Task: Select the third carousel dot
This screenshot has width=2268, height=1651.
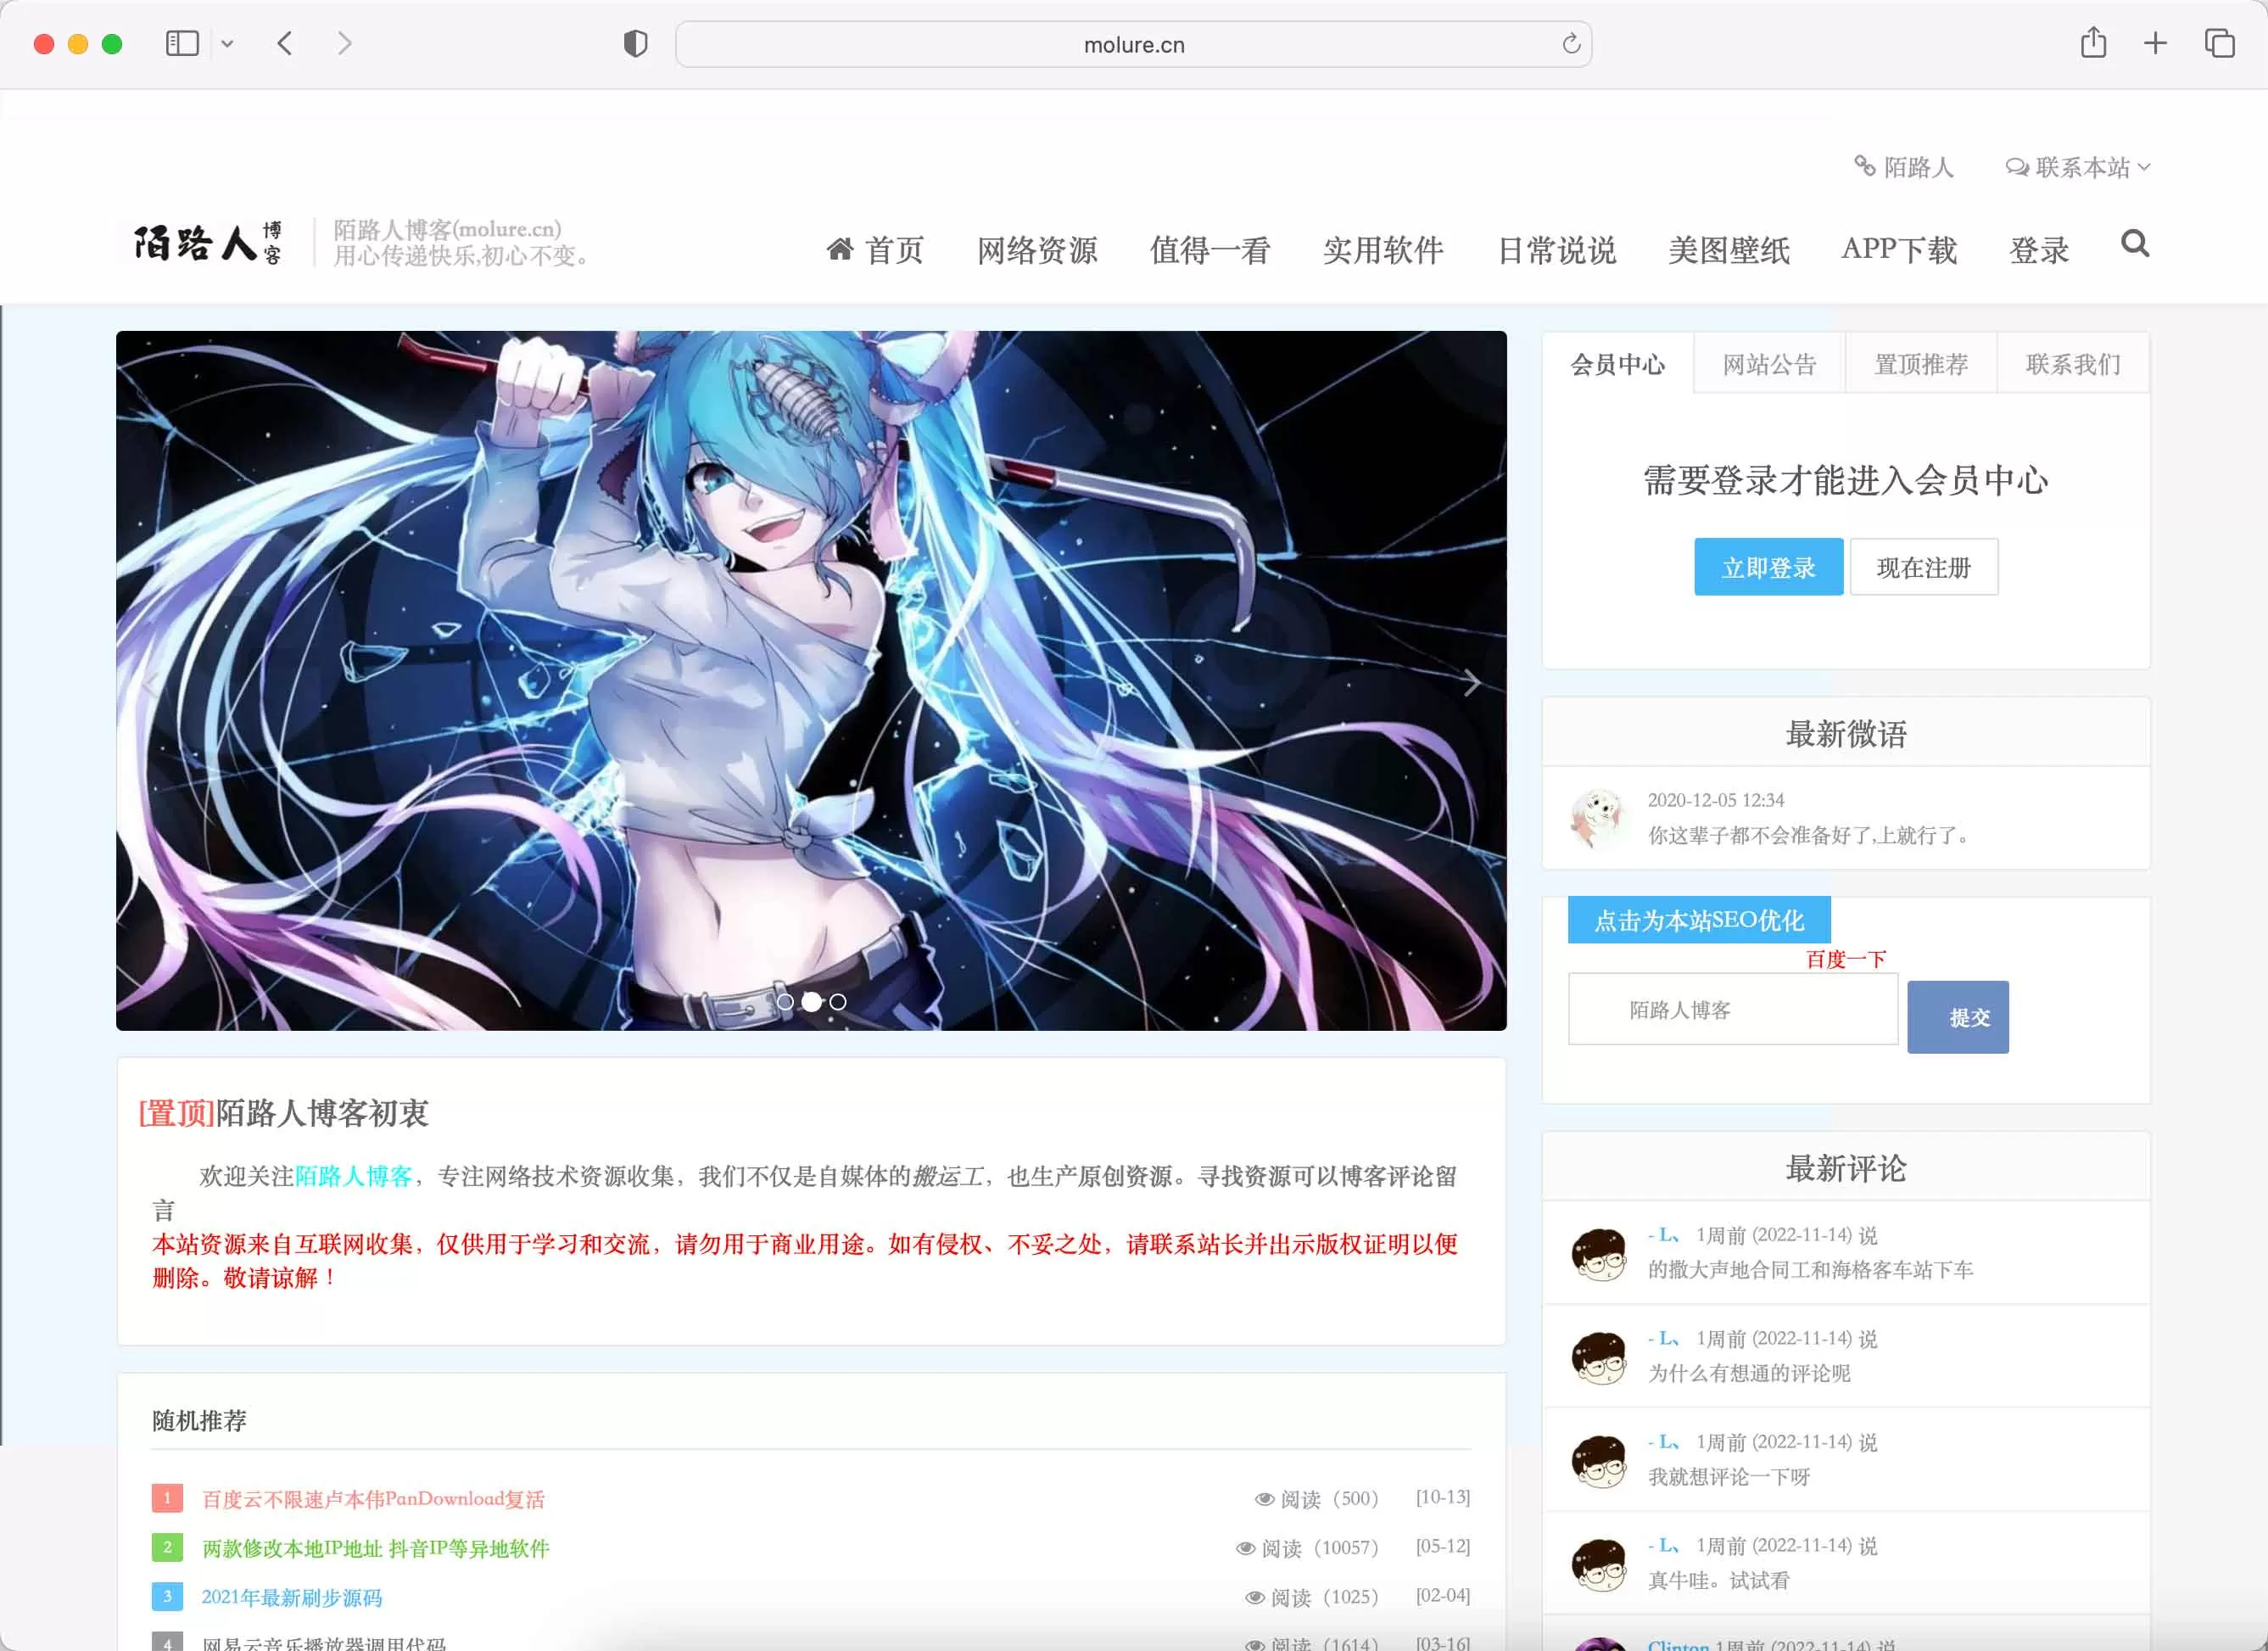Action: click(838, 1001)
